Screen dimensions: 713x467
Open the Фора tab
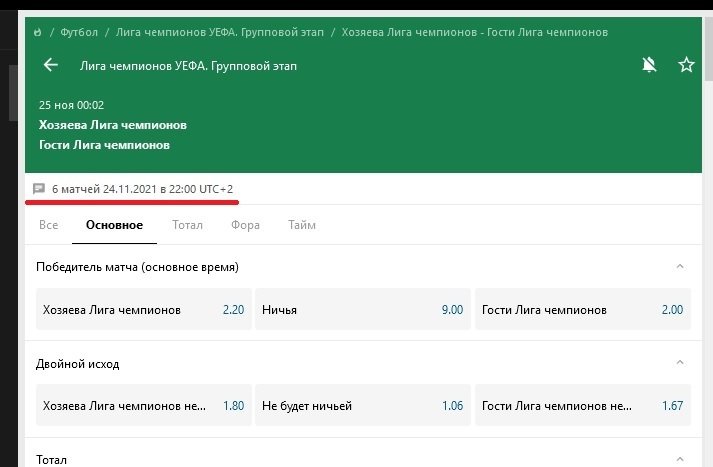[245, 225]
